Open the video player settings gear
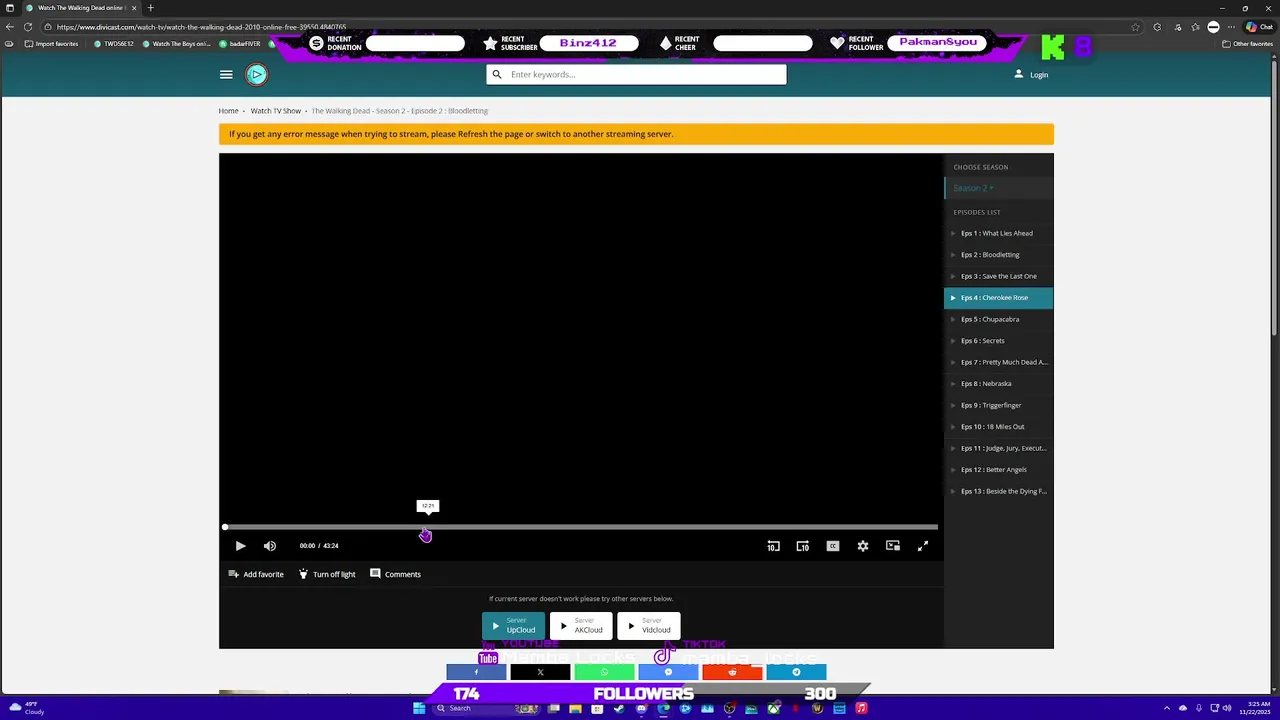The height and width of the screenshot is (720, 1280). point(863,546)
